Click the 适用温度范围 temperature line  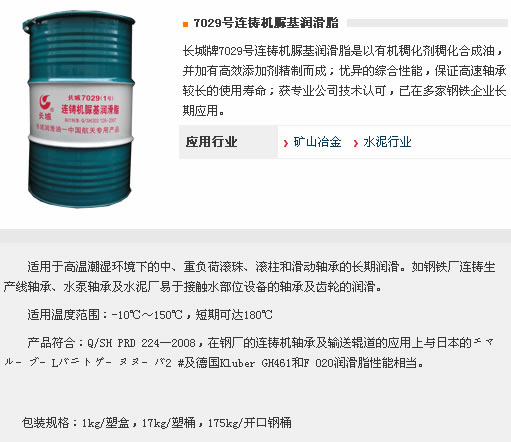(150, 314)
